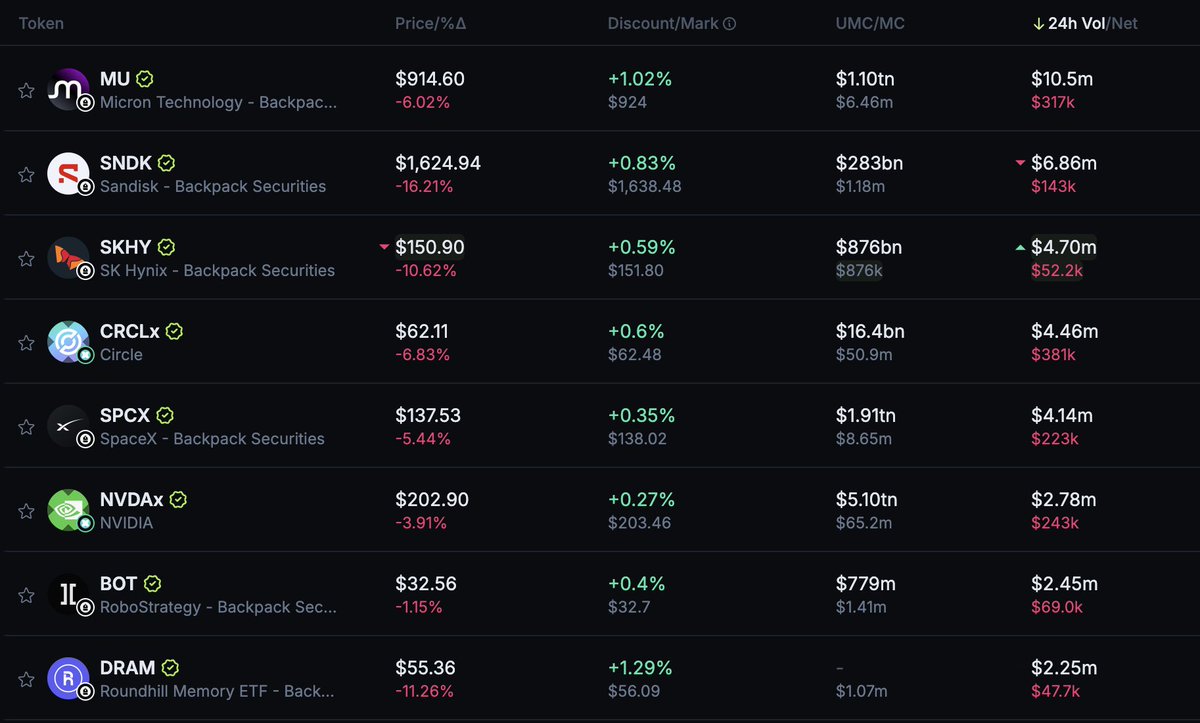Screen dimensions: 1200x723
Task: Click the RoboStrategy BOT logo
Action: 69,594
